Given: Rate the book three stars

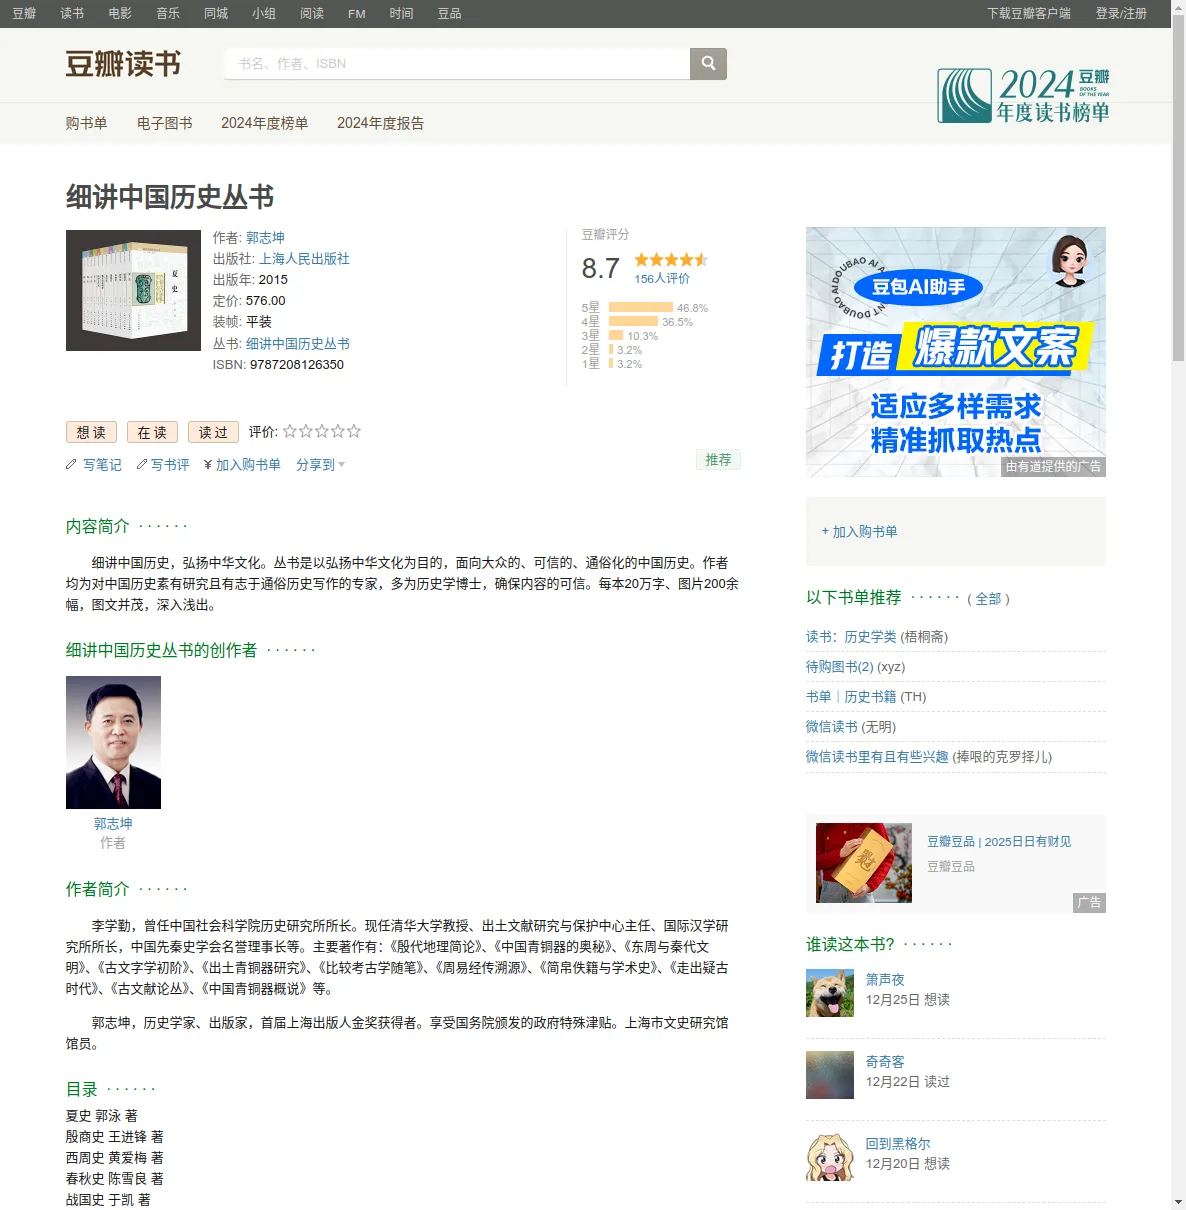Looking at the screenshot, I should tap(322, 432).
